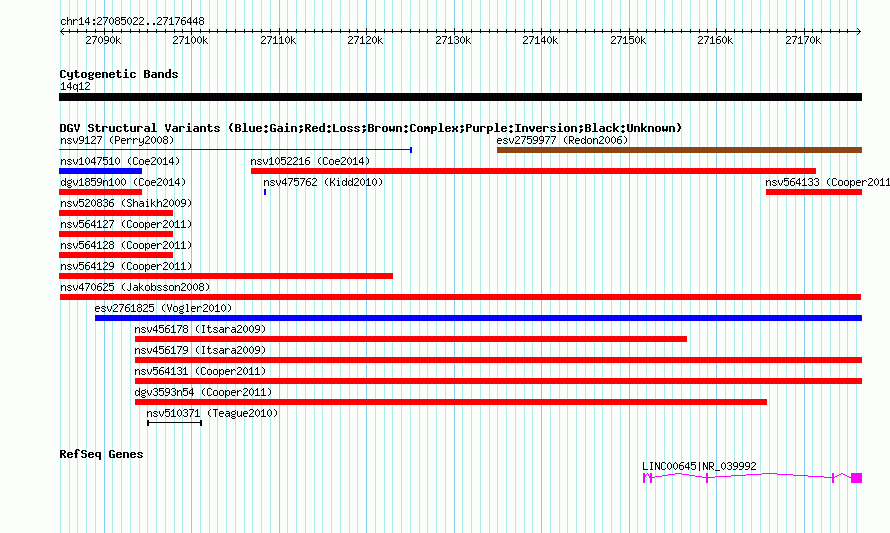Click the red nsv564133 loss bar

(x=814, y=192)
